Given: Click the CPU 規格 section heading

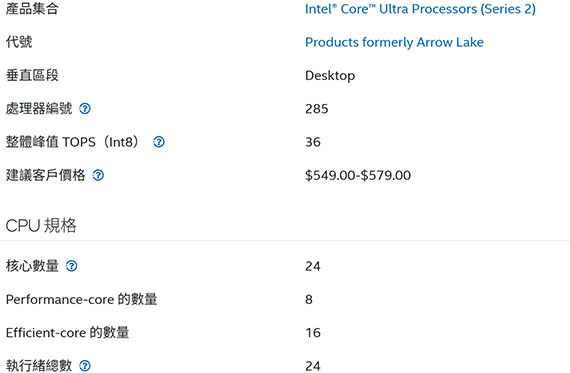Looking at the screenshot, I should 41,225.
